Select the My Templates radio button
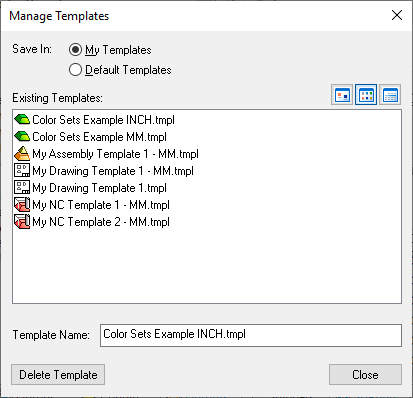Image resolution: width=413 pixels, height=398 pixels. click(75, 50)
